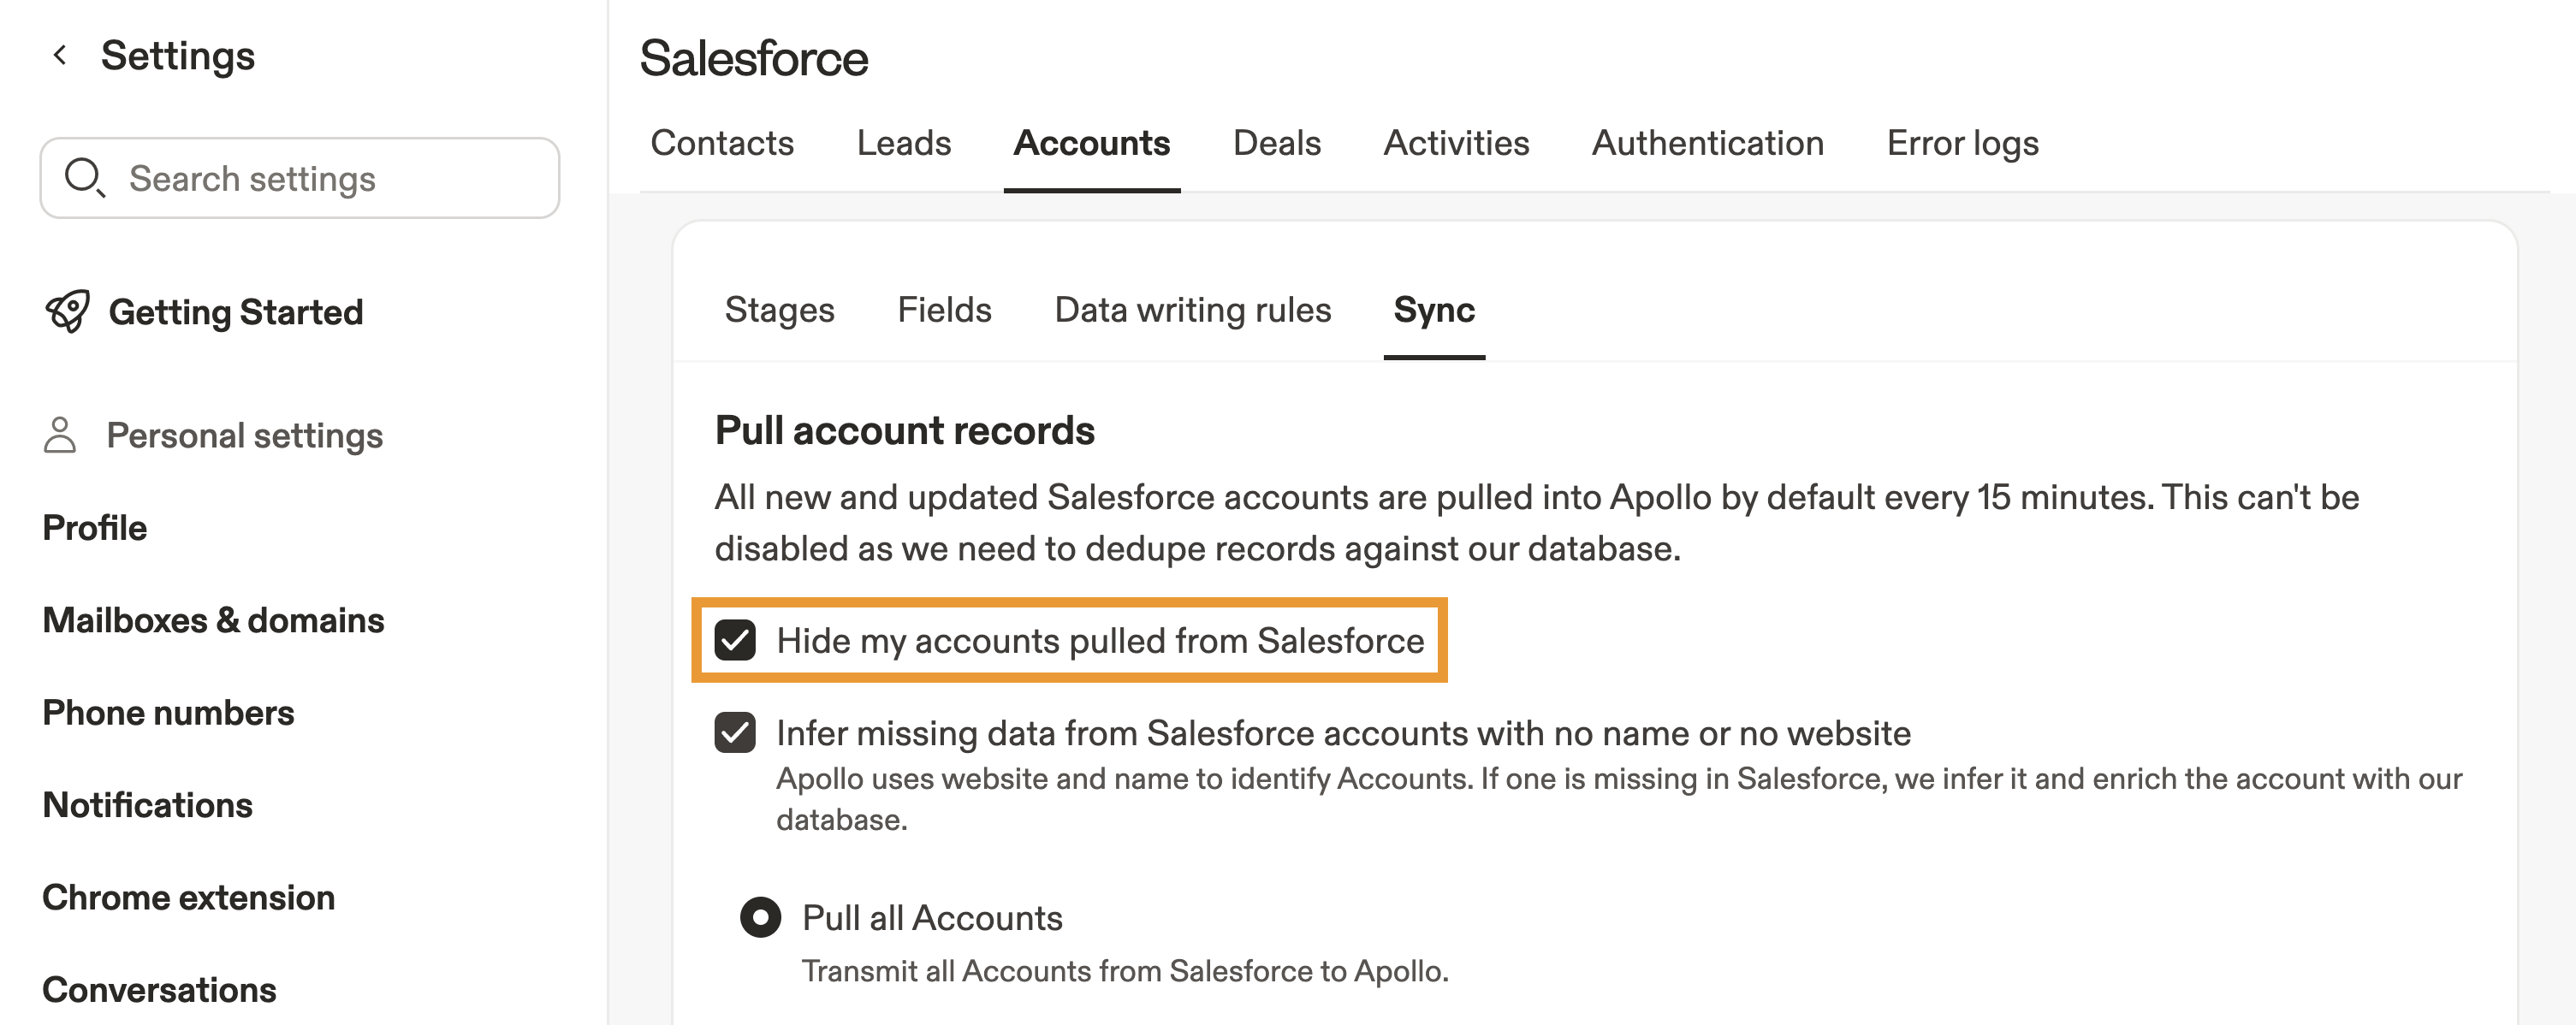Switch to the Contacts tab
Image resolution: width=2576 pixels, height=1025 pixels.
(722, 143)
